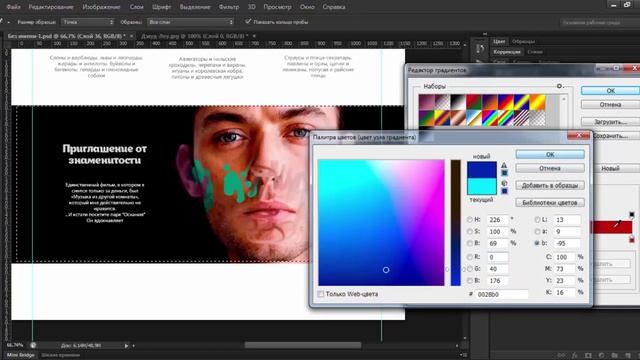This screenshot has height=360, width=640.
Task: Select the first purple-pink gradient preset
Action: coord(427,102)
